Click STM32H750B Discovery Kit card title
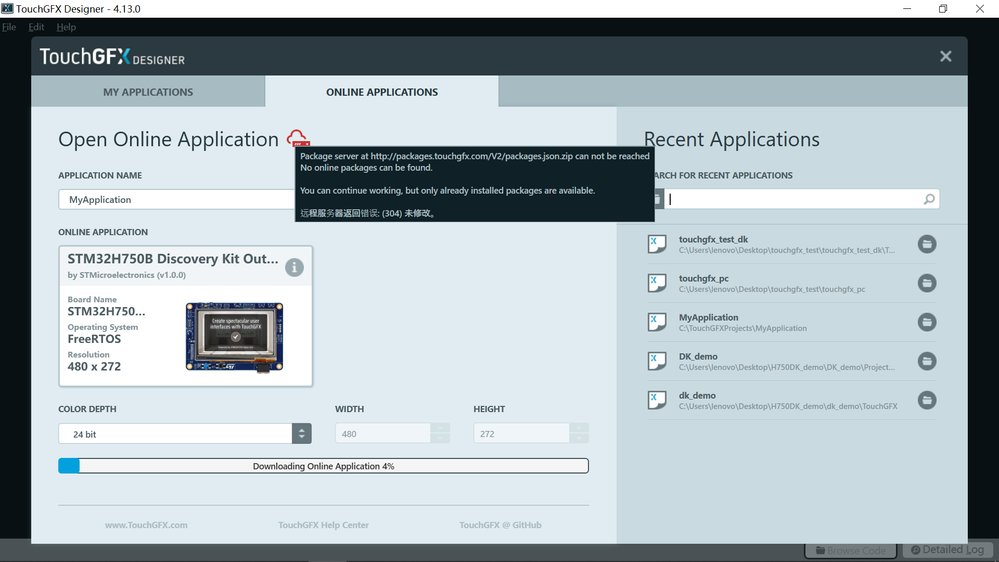The height and width of the screenshot is (562, 999). tap(173, 259)
